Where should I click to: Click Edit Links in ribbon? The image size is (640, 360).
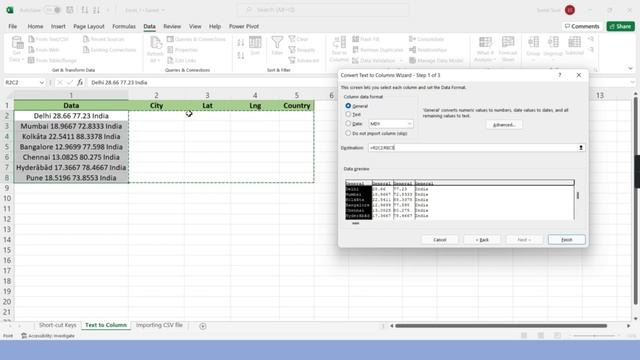(x=182, y=60)
